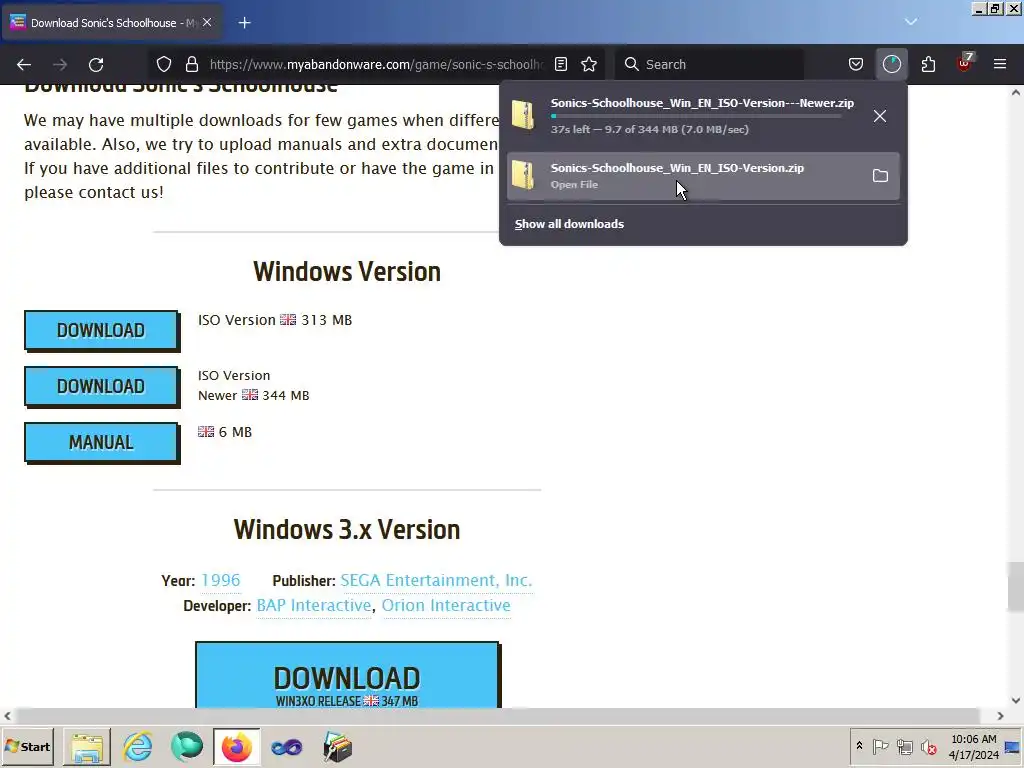Open a new browser tab
This screenshot has height=768, width=1024.
(244, 23)
